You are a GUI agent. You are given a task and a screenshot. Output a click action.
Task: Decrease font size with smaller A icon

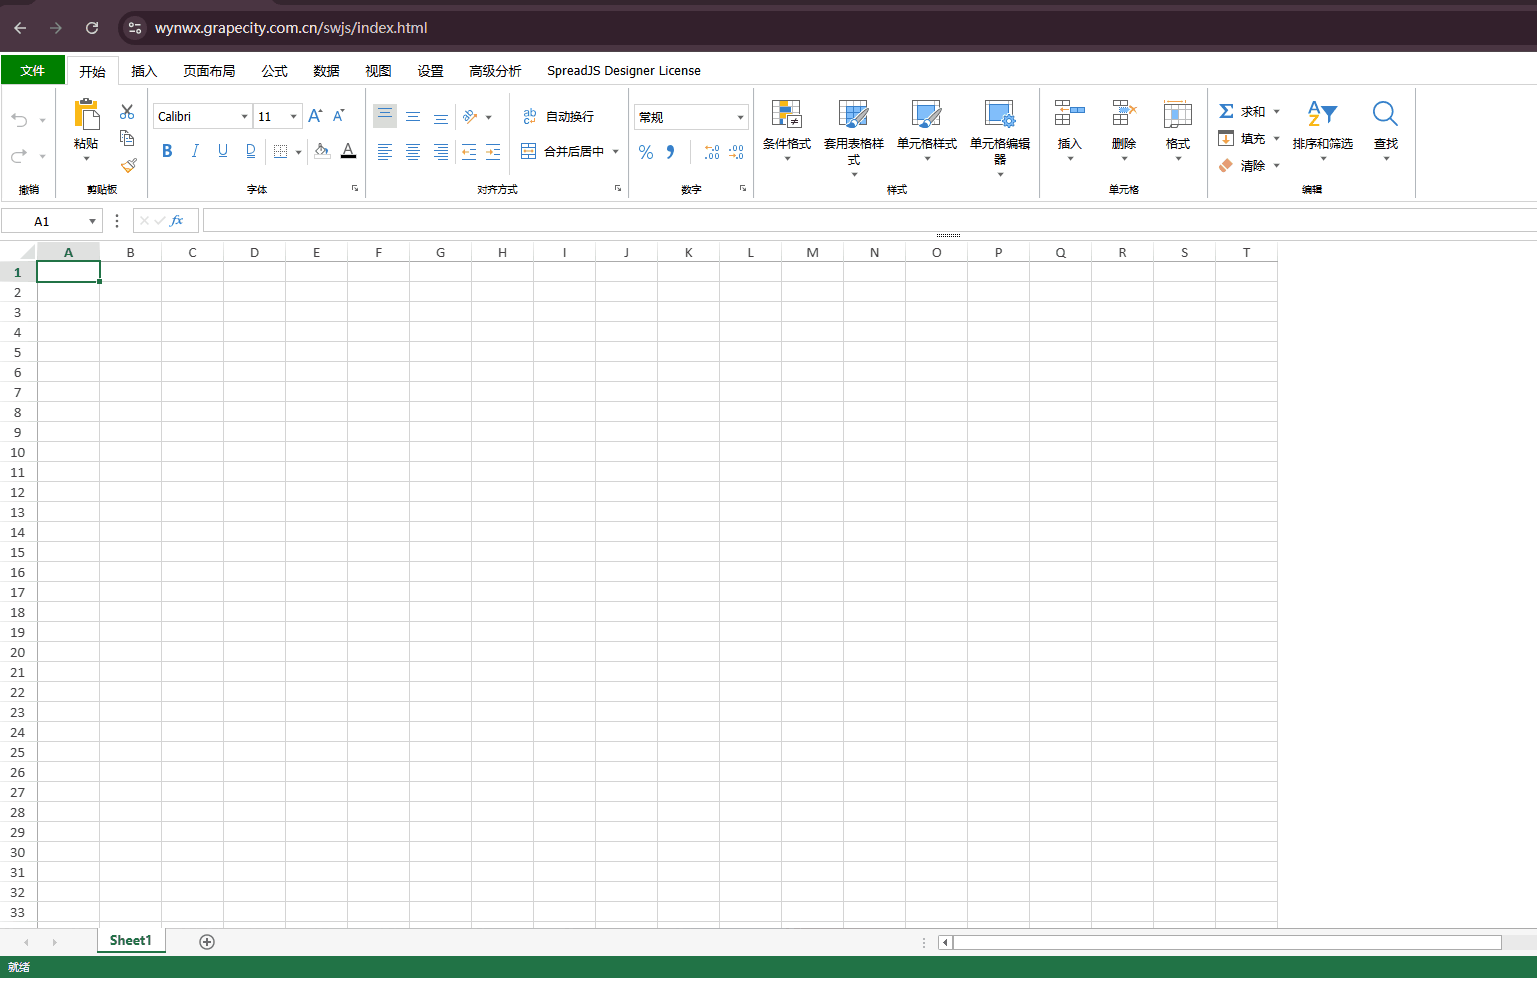[339, 116]
